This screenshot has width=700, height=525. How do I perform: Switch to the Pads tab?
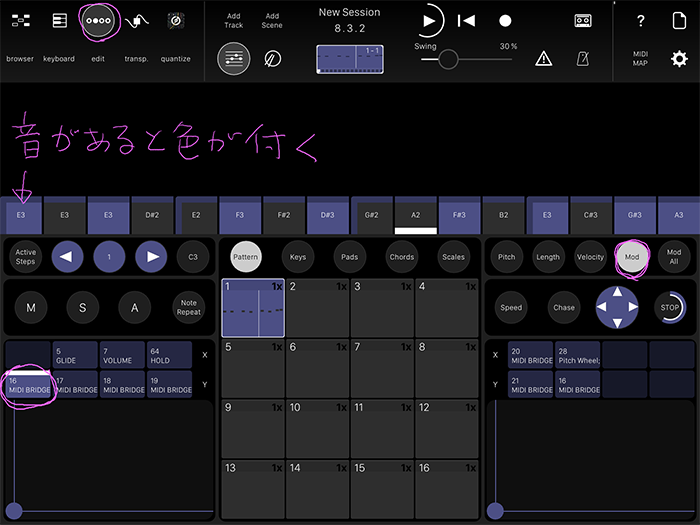350,257
